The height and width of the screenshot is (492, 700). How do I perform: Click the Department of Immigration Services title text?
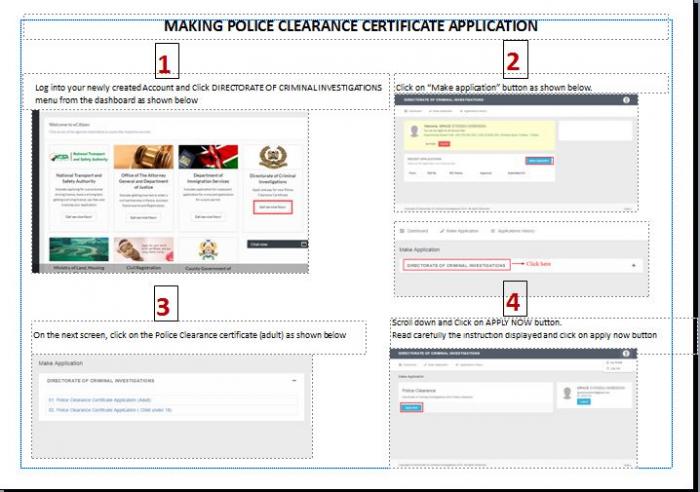208,178
